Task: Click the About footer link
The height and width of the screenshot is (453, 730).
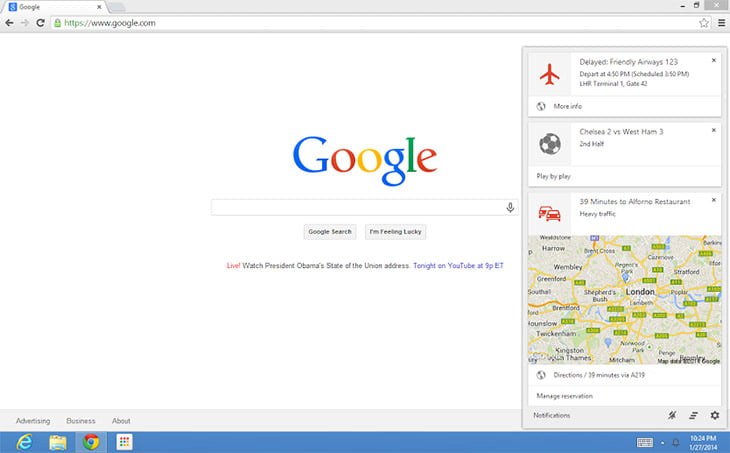Action: (x=121, y=421)
